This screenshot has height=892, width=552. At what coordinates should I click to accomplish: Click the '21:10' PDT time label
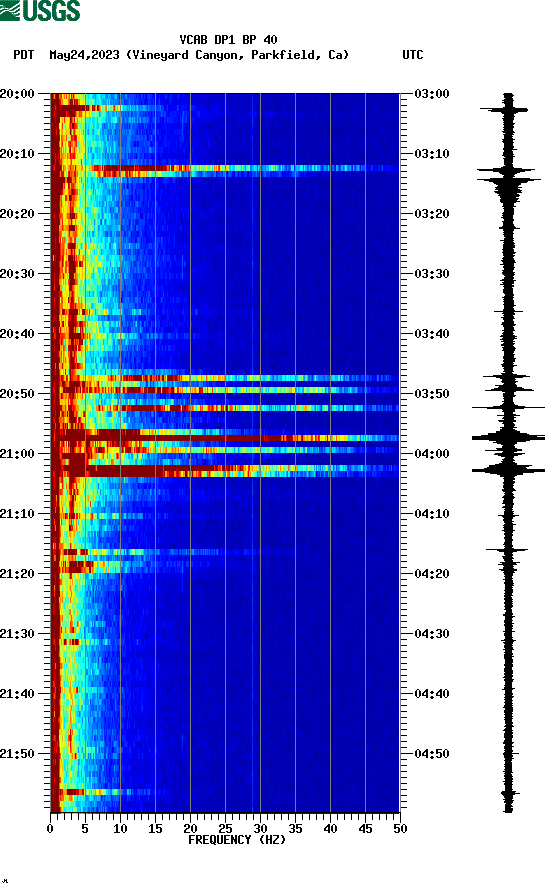(17, 514)
